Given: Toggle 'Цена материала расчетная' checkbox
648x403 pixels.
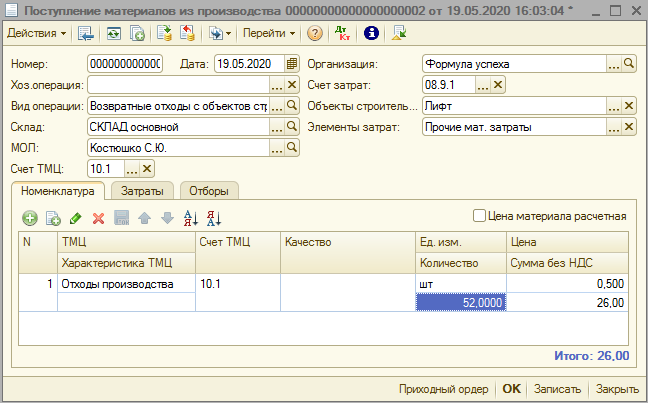Looking at the screenshot, I should [479, 215].
